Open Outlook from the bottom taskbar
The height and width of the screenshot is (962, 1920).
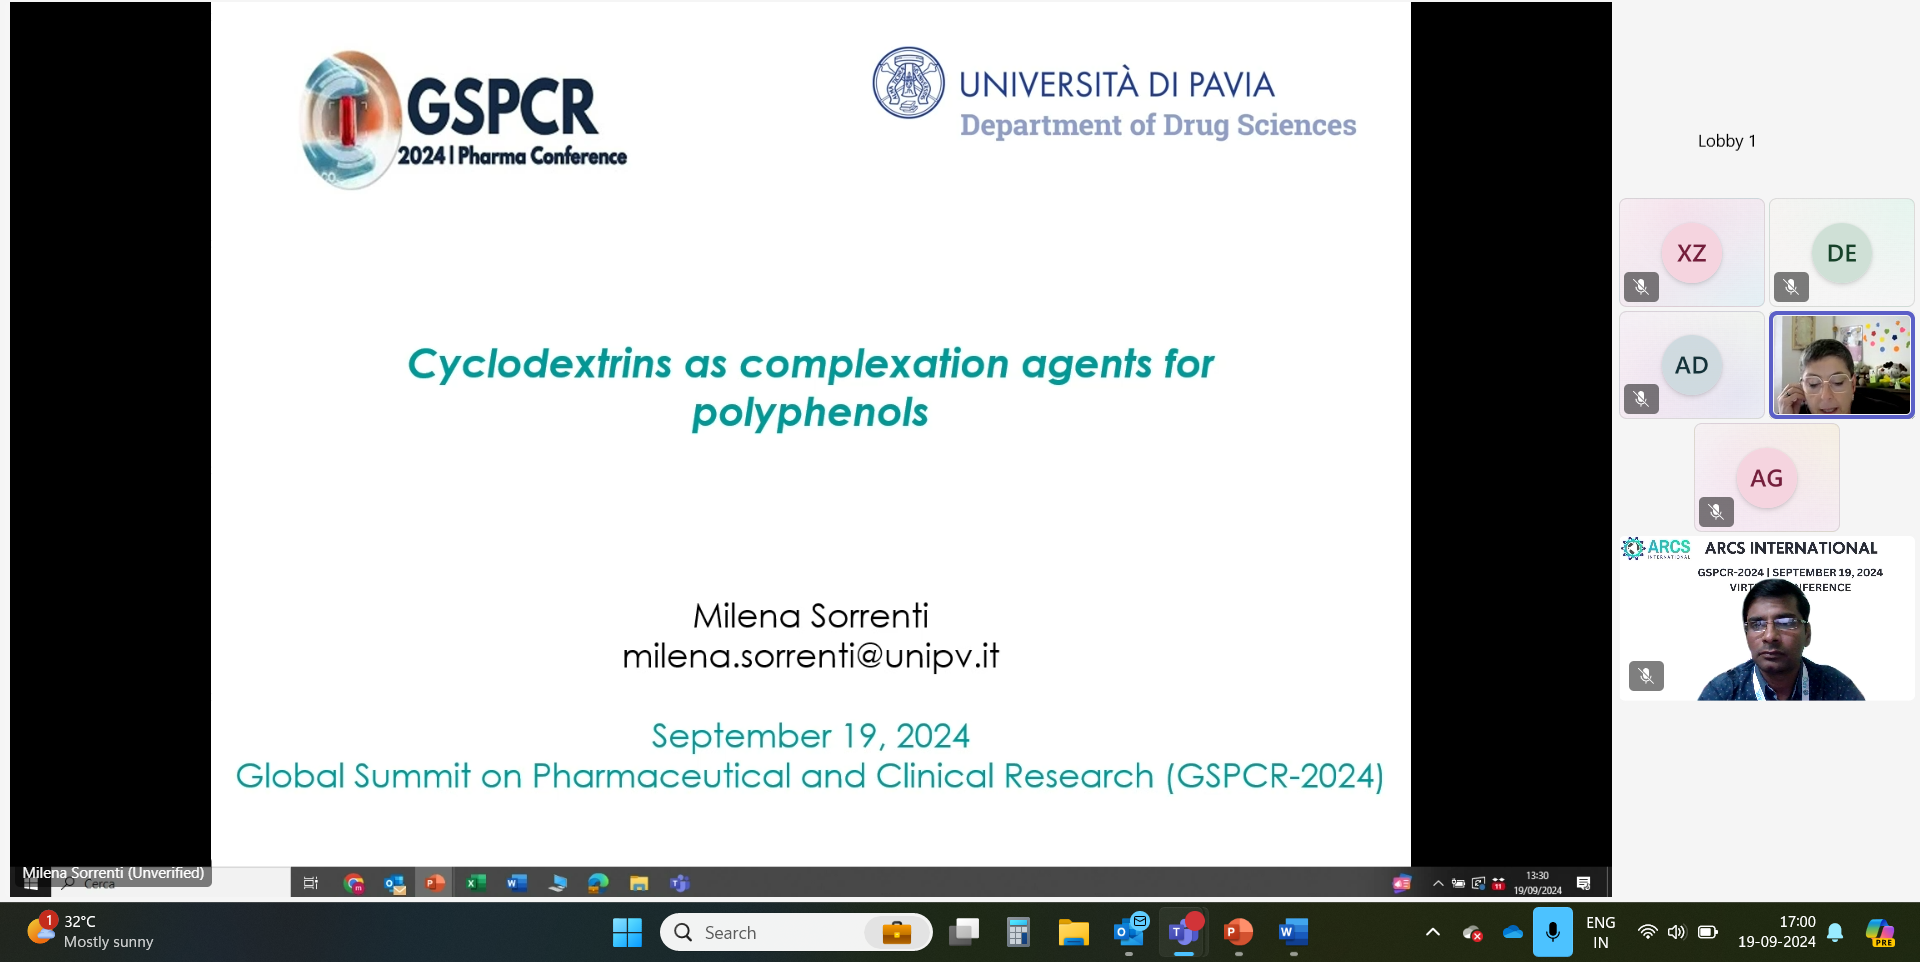coord(1130,930)
